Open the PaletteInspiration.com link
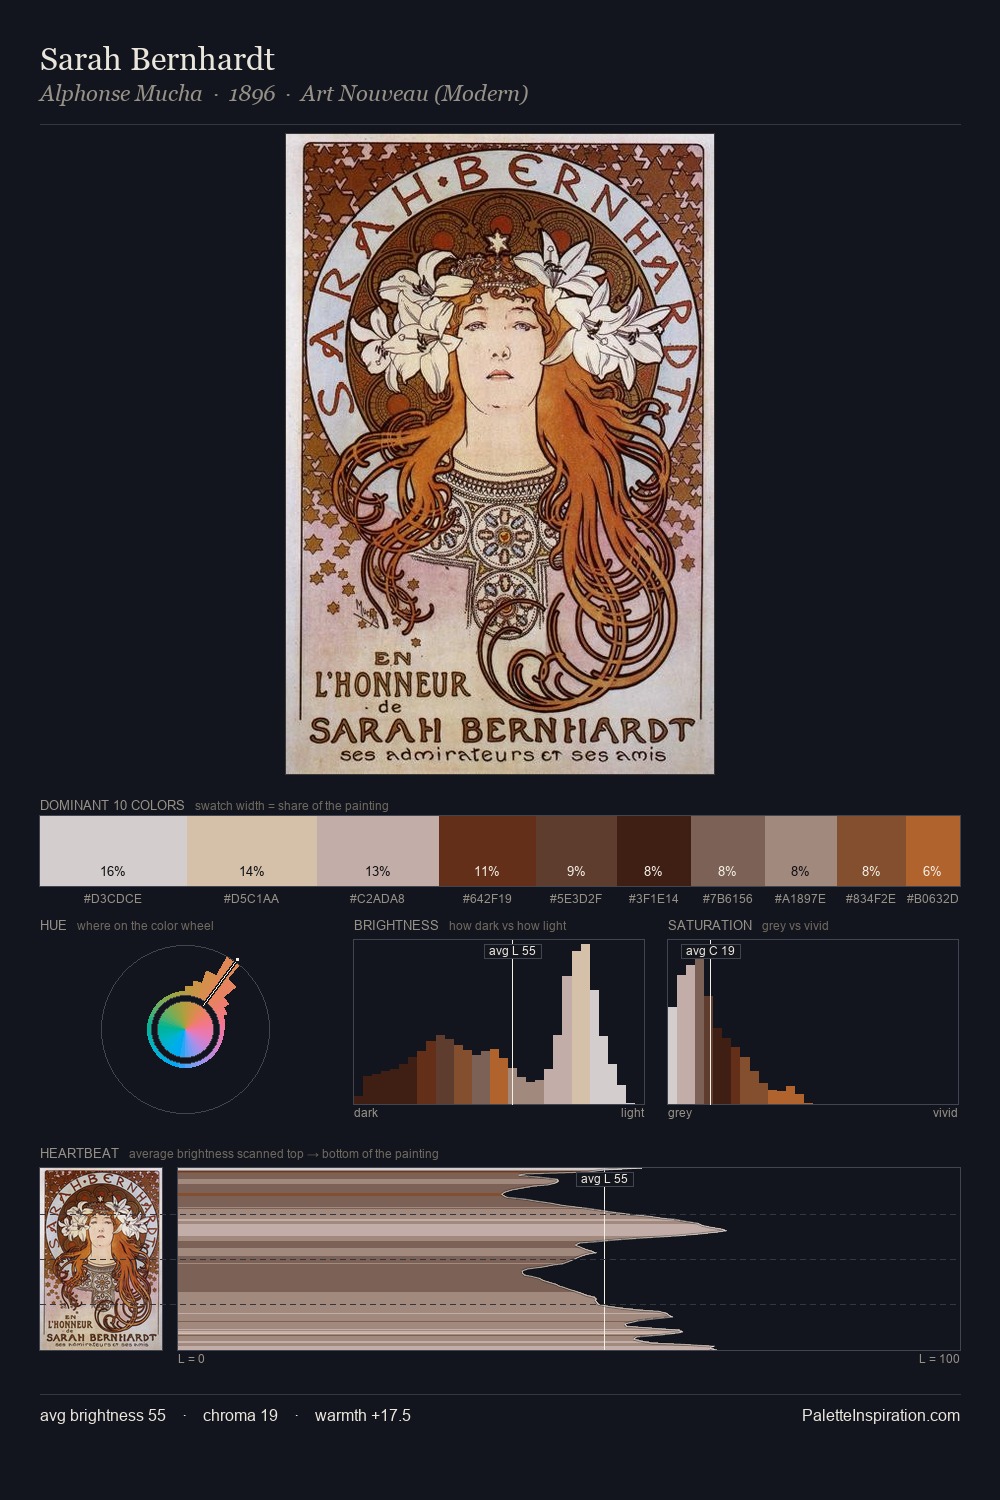The width and height of the screenshot is (1000, 1500). pyautogui.click(x=881, y=1415)
